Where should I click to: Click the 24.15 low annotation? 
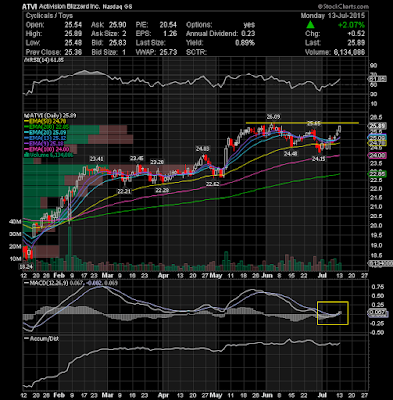click(x=319, y=159)
